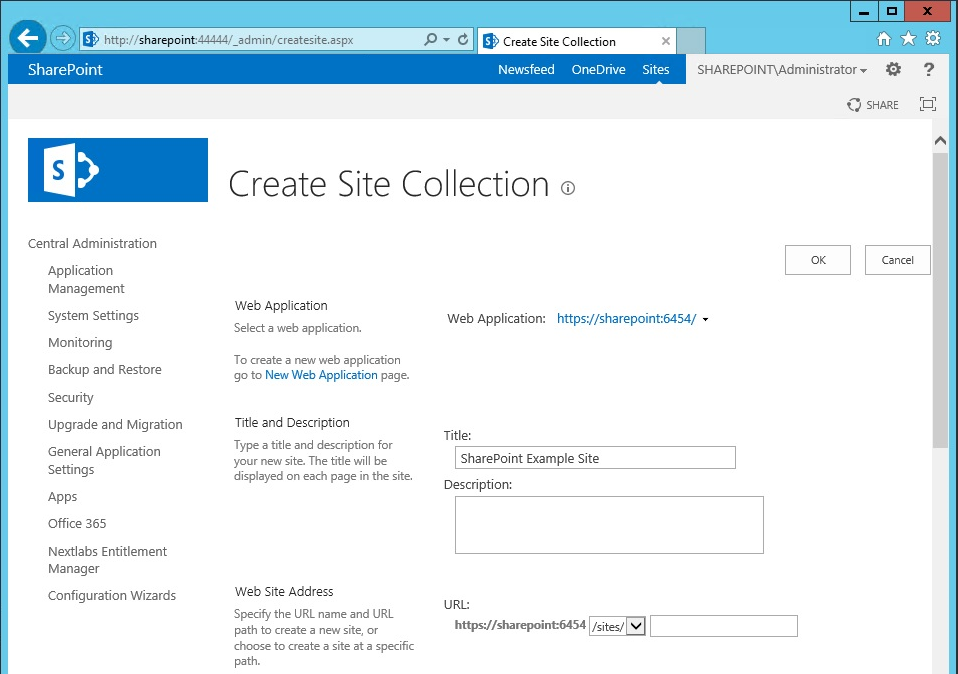This screenshot has width=958, height=674.
Task: Go back with the browser back arrow
Action: tap(27, 38)
